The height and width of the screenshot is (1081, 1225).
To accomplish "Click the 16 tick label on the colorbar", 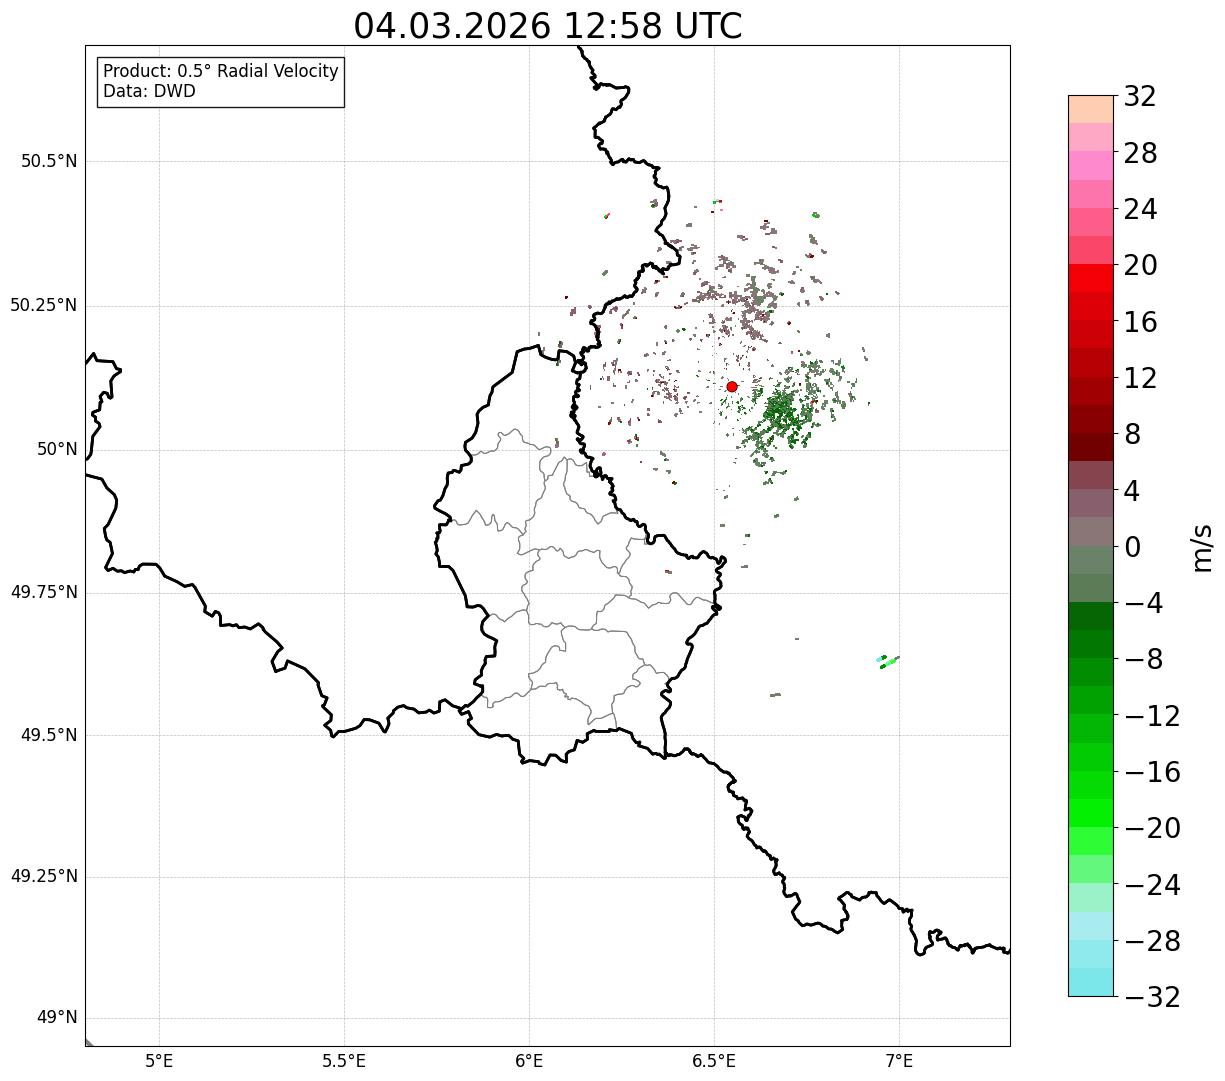I will click(x=1140, y=322).
